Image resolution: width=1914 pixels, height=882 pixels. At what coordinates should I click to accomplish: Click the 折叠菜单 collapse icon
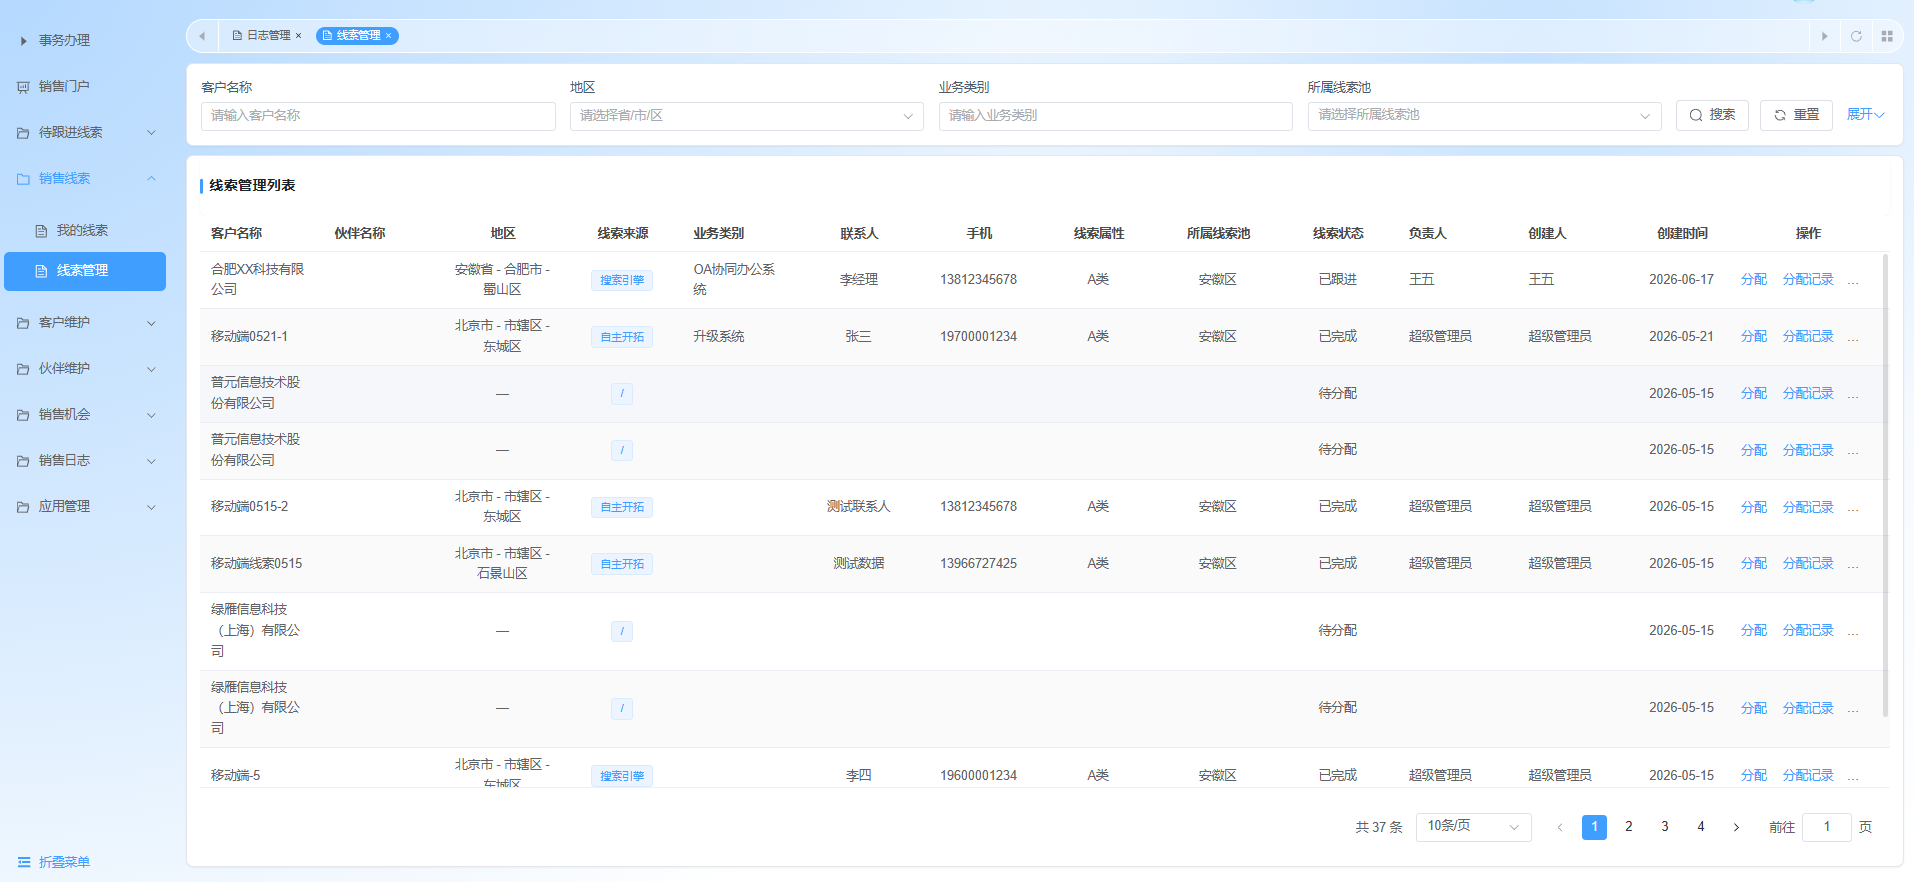[23, 862]
